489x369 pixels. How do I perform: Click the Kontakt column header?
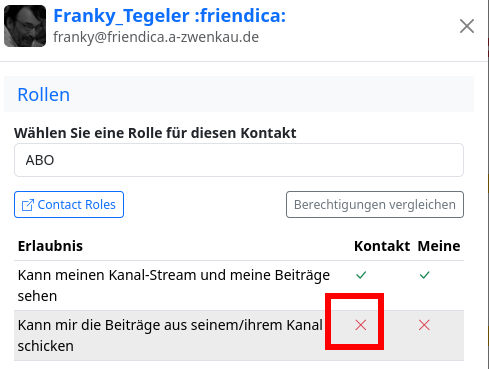coord(382,246)
